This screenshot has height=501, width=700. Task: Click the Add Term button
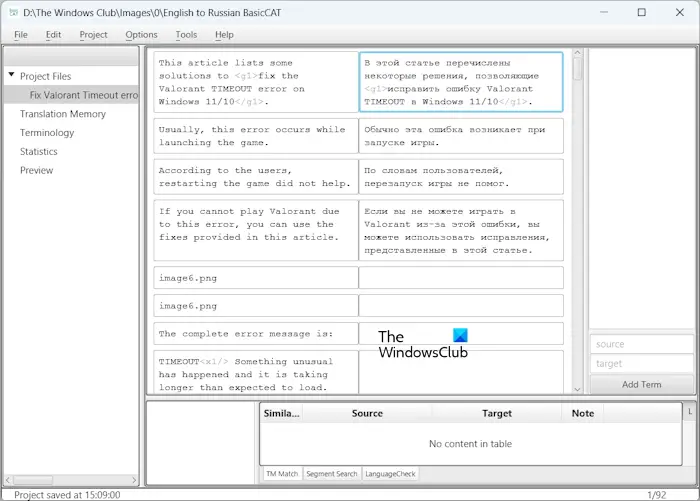pyautogui.click(x=642, y=384)
